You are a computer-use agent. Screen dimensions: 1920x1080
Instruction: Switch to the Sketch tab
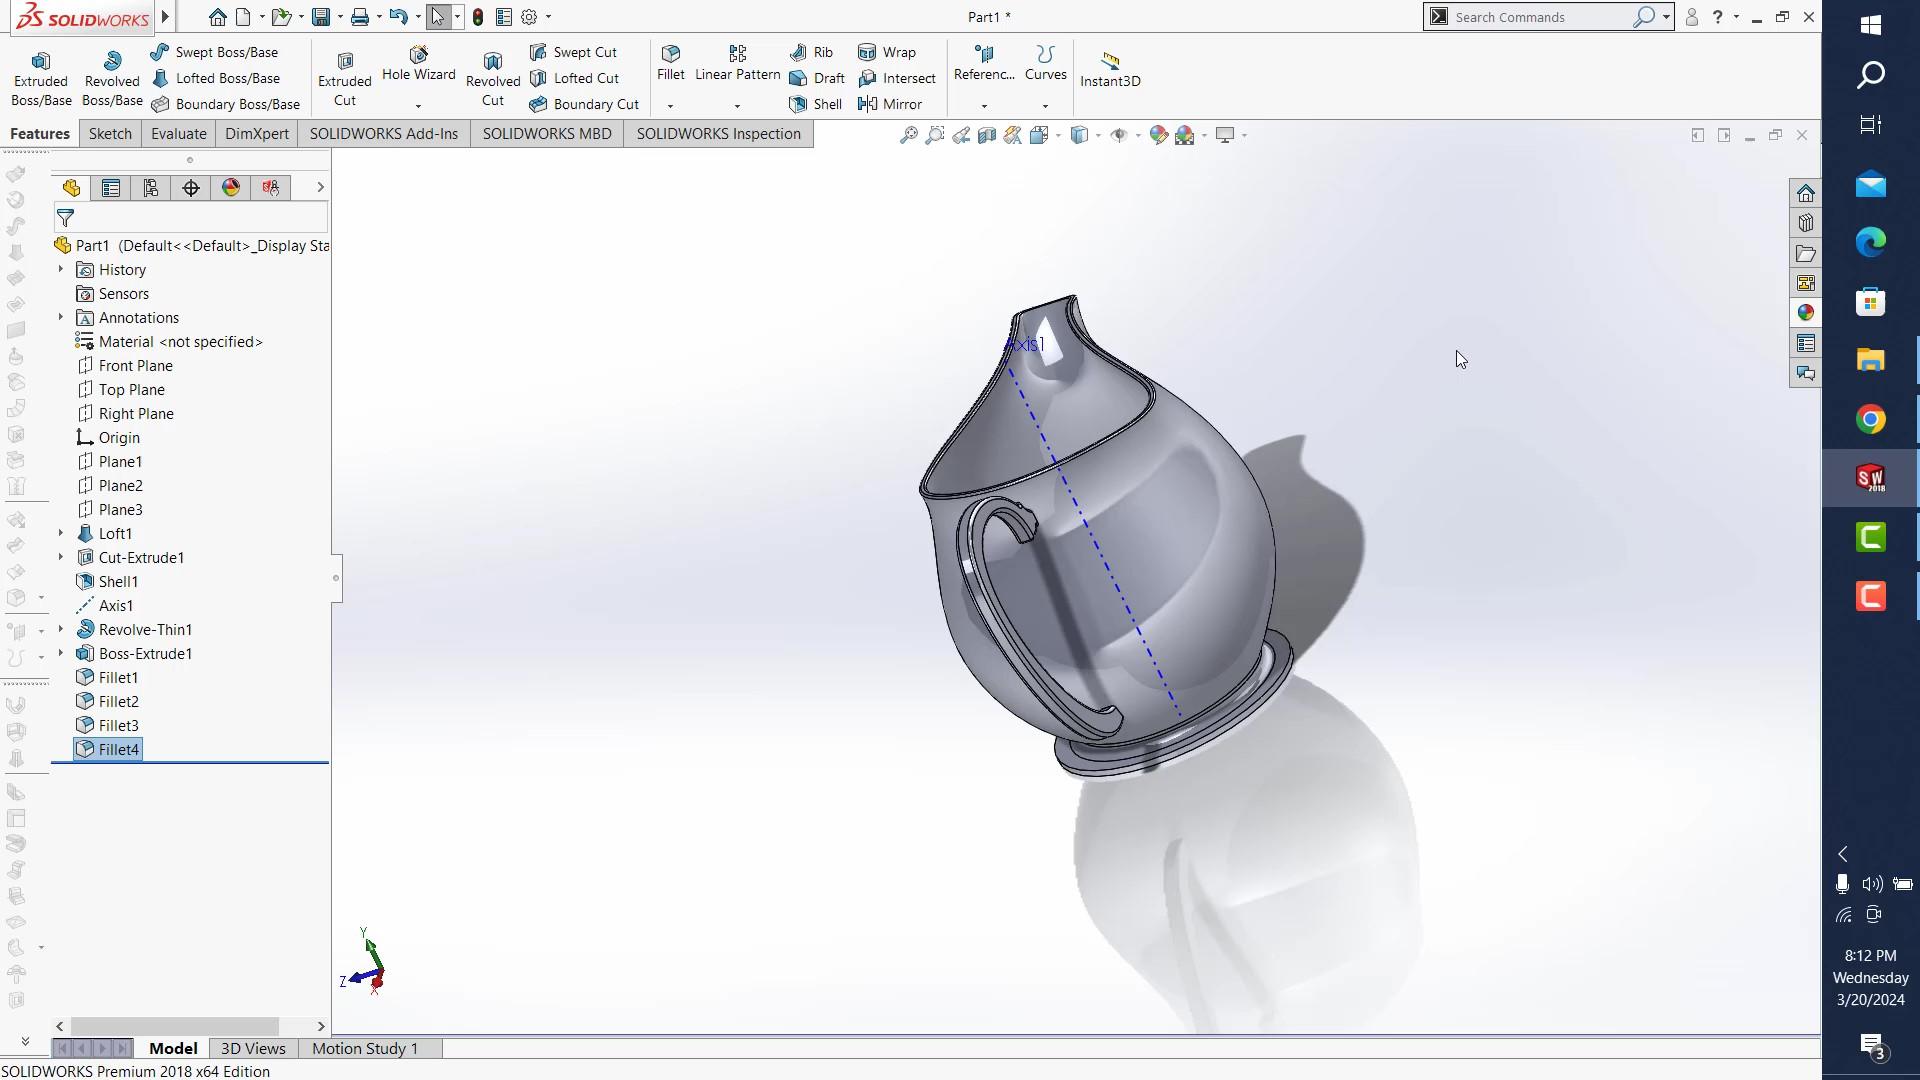110,134
